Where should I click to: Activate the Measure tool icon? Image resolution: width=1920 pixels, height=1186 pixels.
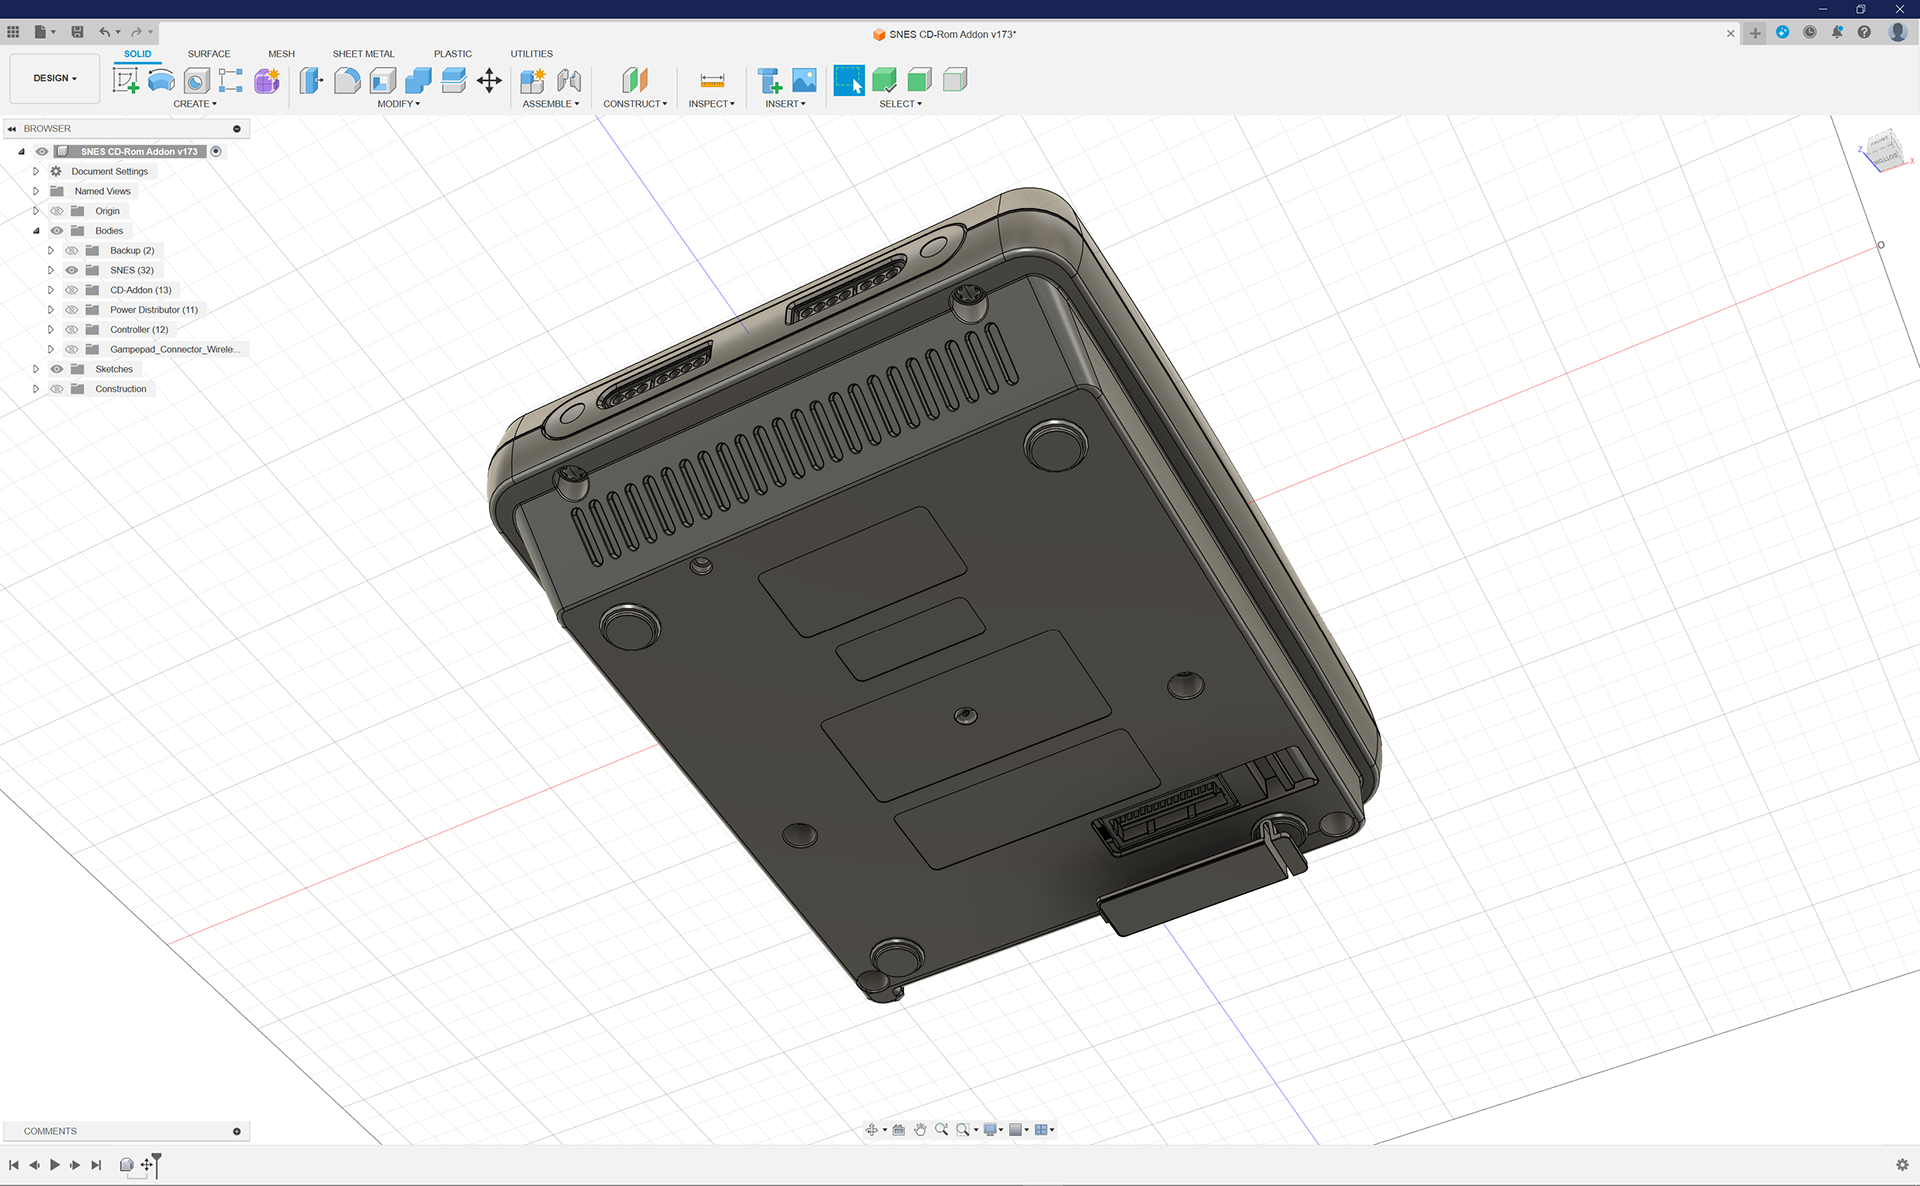point(712,80)
